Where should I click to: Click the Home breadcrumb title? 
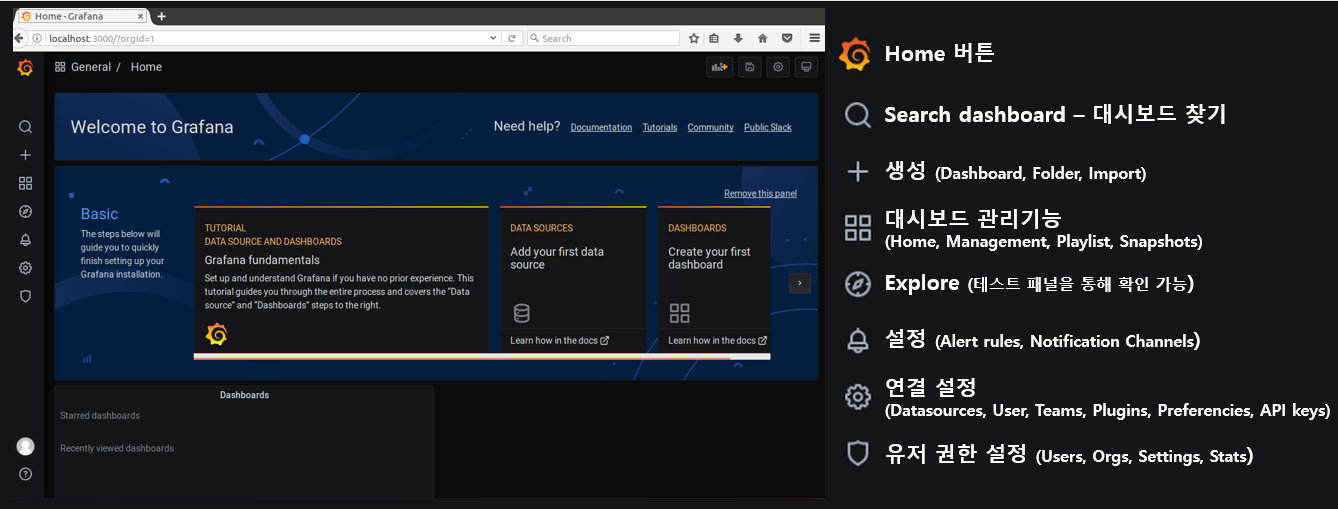(x=146, y=67)
